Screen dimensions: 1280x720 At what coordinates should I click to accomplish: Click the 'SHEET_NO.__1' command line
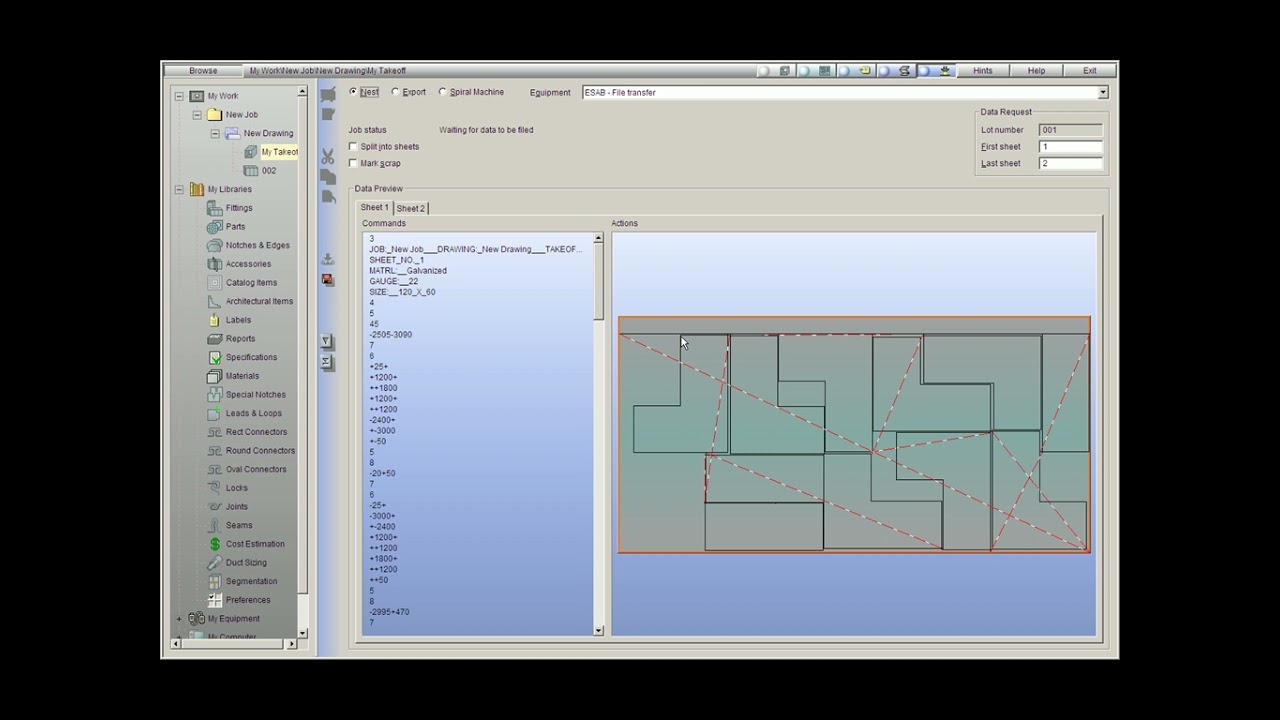397,260
